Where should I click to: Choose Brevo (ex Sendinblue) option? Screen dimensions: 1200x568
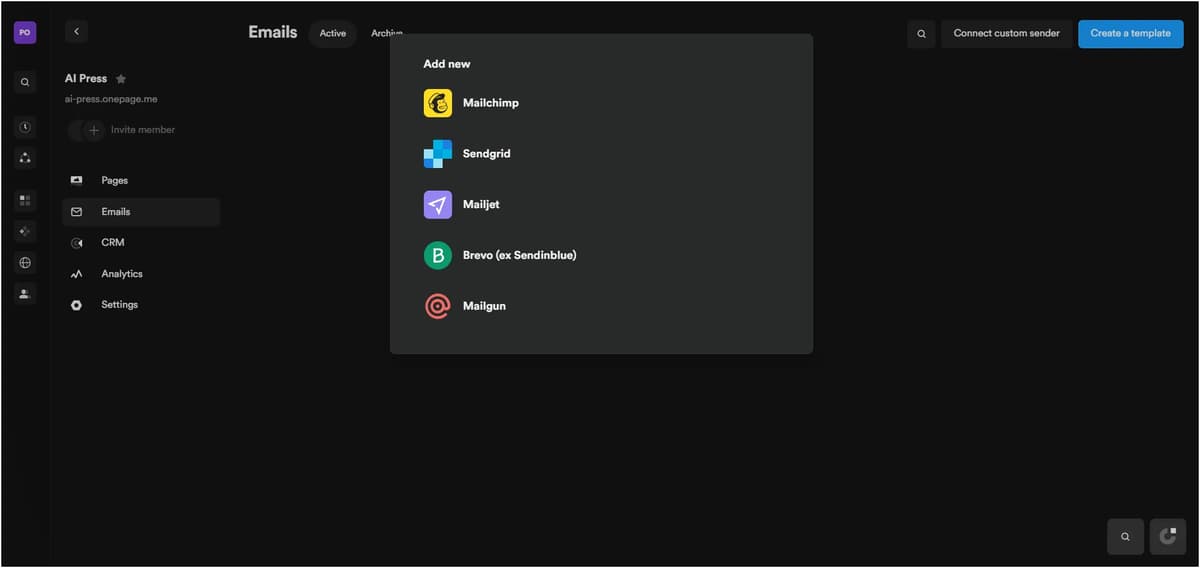(520, 256)
